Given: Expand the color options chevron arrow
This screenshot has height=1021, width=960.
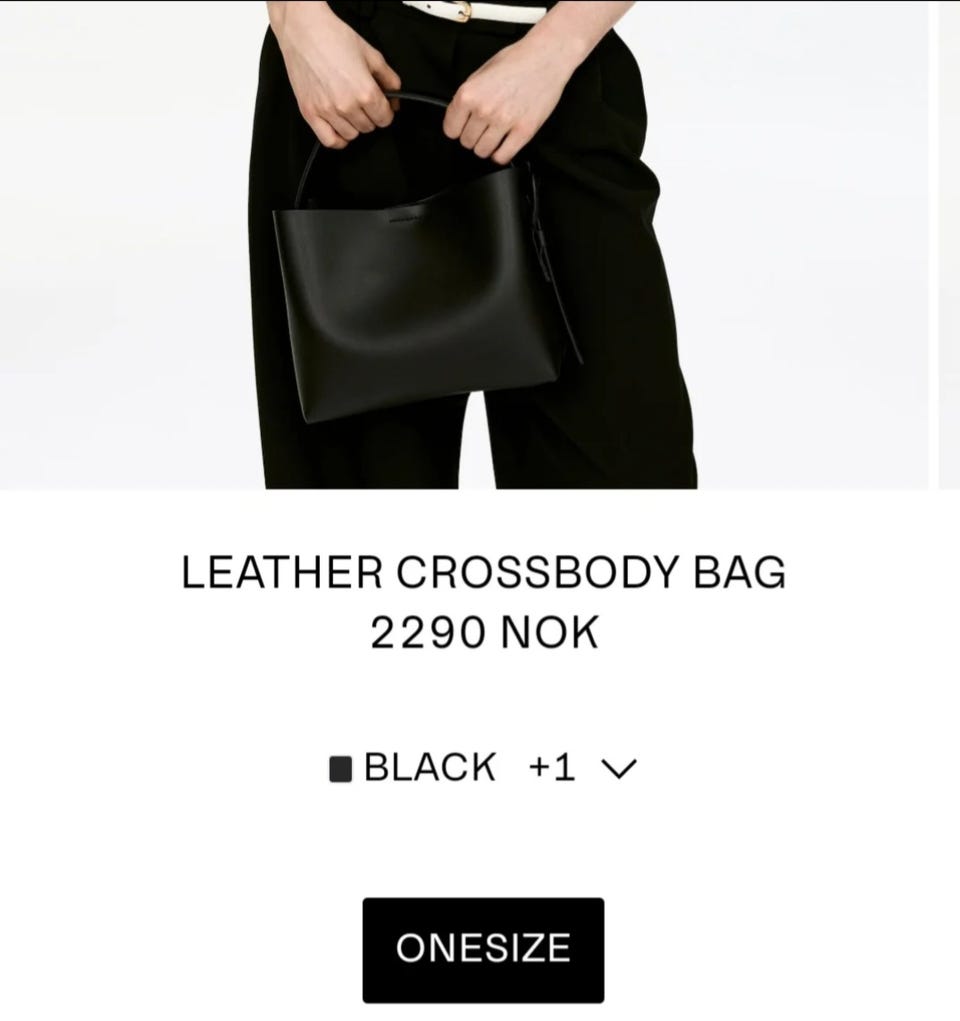Looking at the screenshot, I should point(619,768).
